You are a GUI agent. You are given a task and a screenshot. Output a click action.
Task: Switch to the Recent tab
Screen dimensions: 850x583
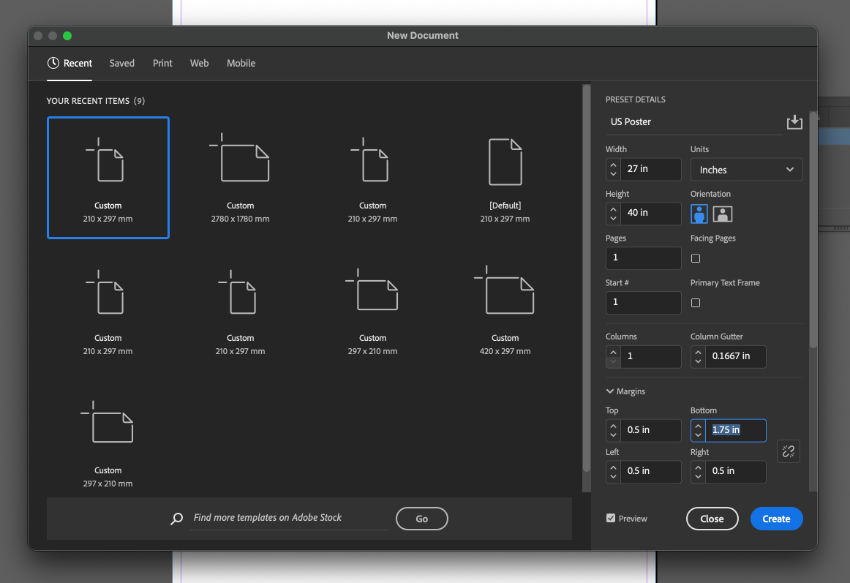(69, 63)
